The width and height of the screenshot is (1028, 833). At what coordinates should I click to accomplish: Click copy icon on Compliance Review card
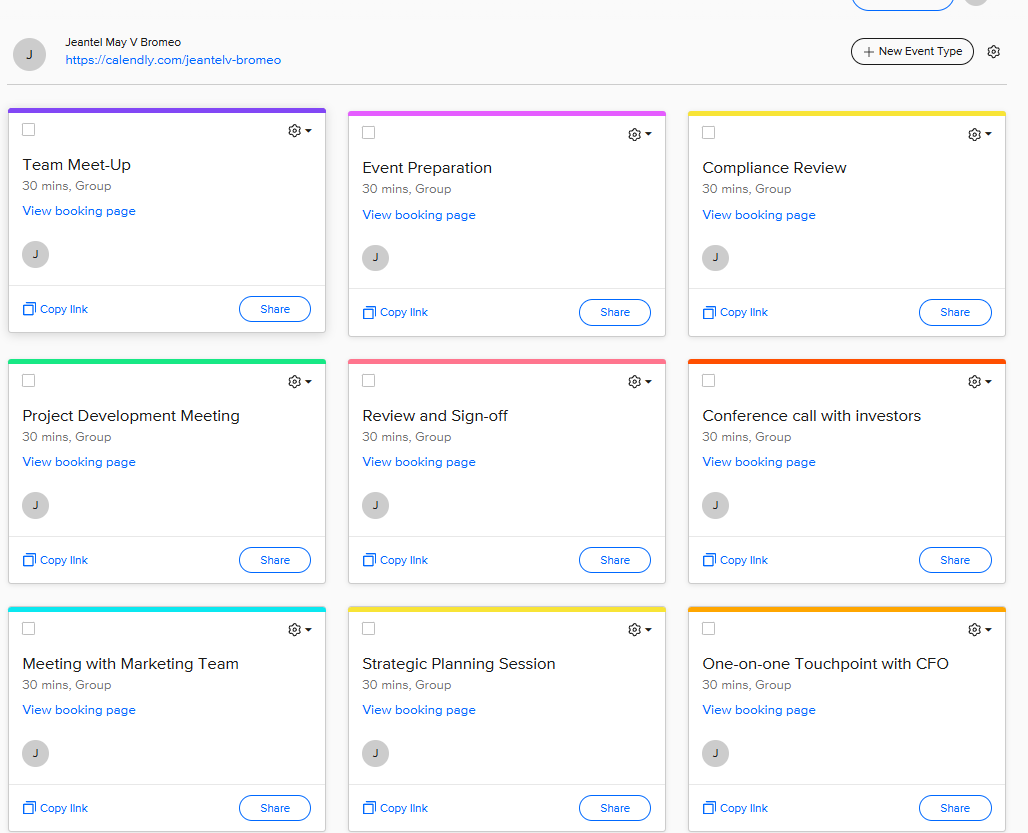pyautogui.click(x=709, y=312)
